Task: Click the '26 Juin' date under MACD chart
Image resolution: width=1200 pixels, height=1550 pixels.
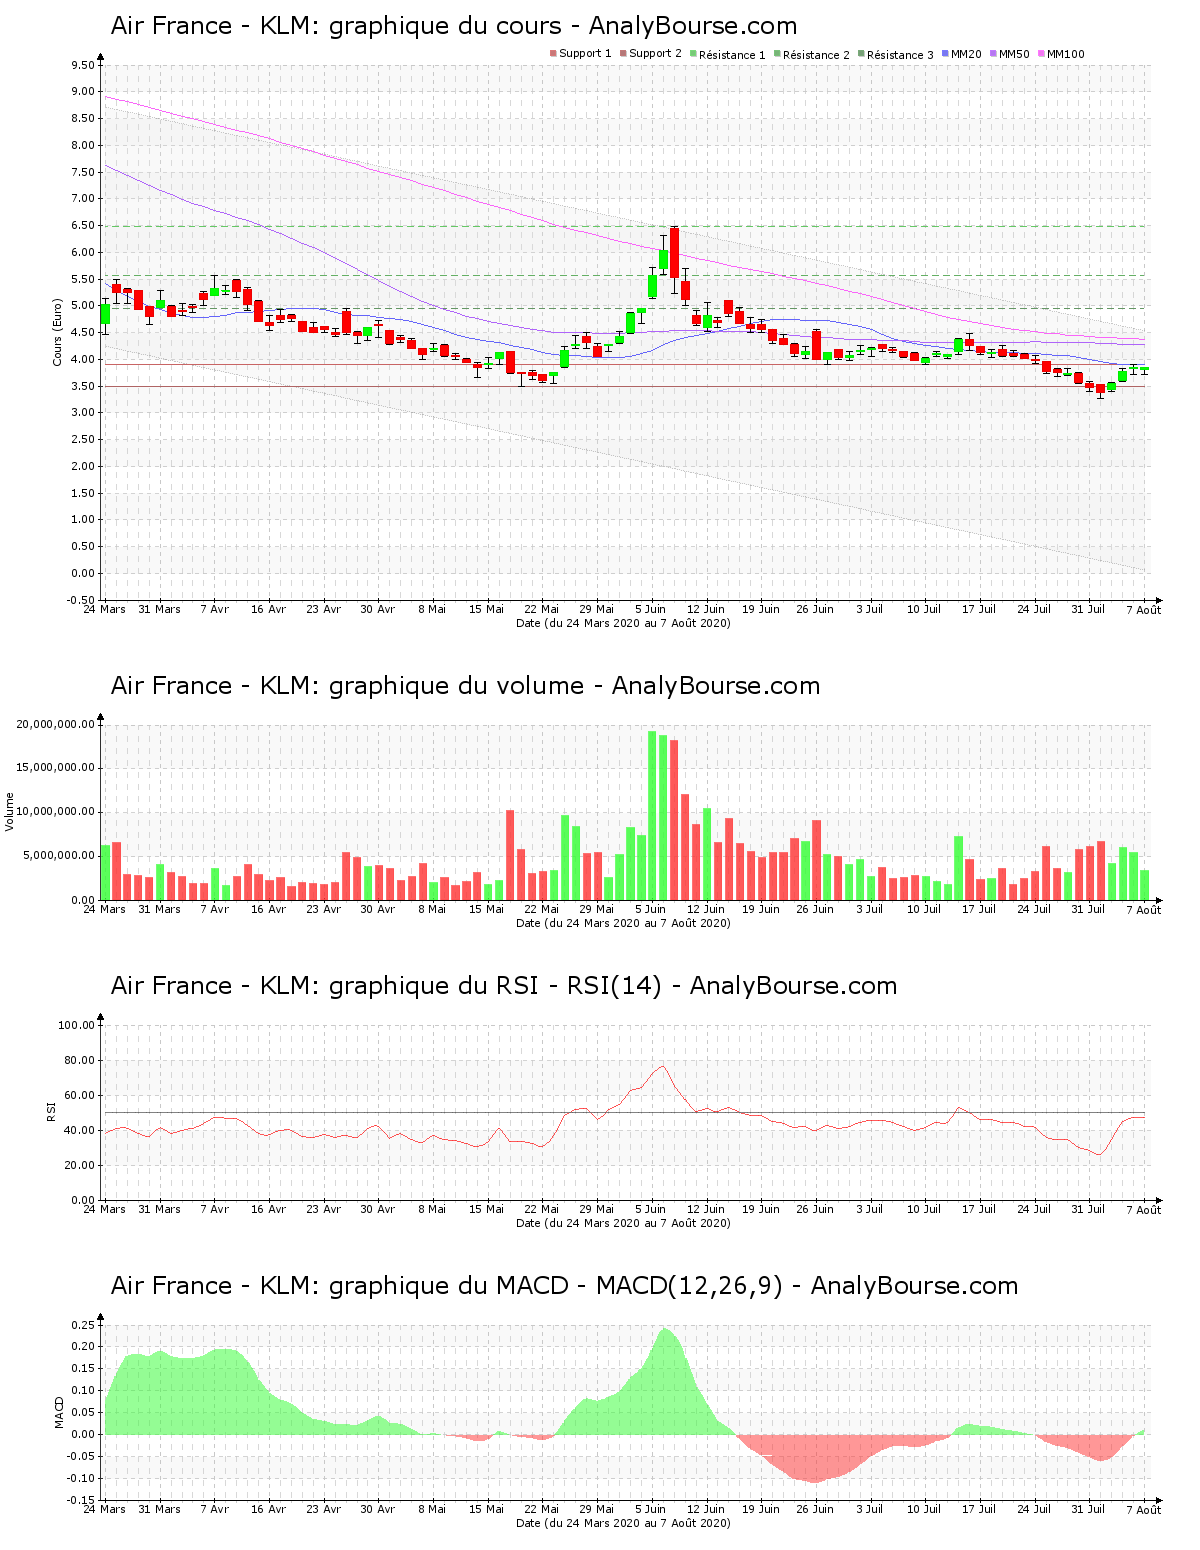Action: 815,1509
